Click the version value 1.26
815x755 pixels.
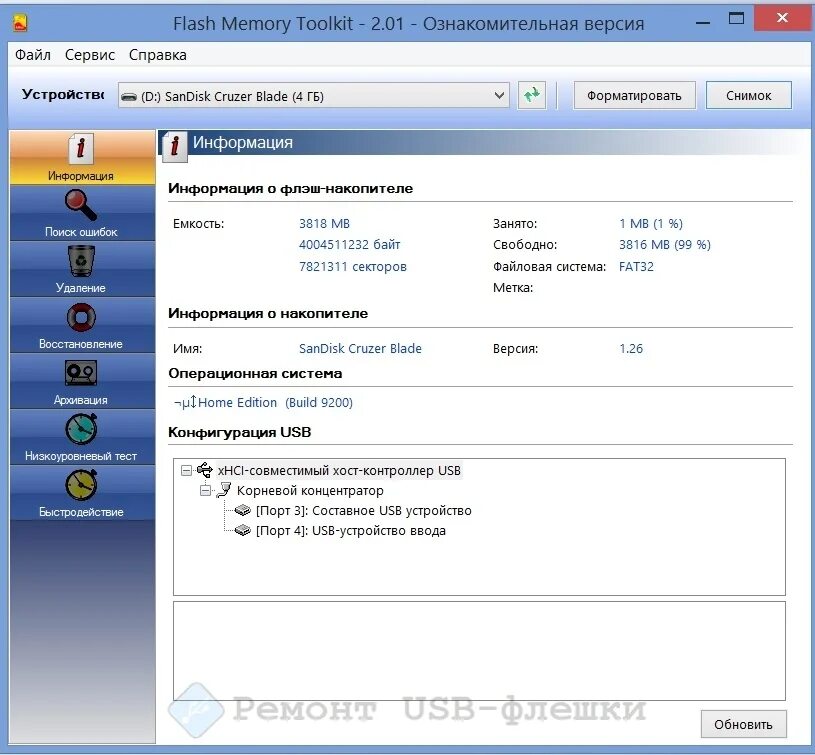coord(631,348)
